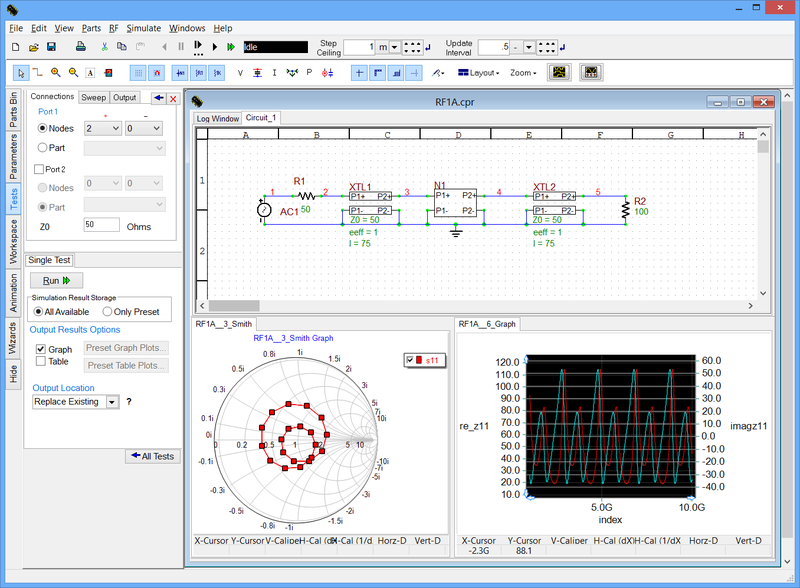
Task: Select the Only Preset radio button
Action: coord(107,312)
